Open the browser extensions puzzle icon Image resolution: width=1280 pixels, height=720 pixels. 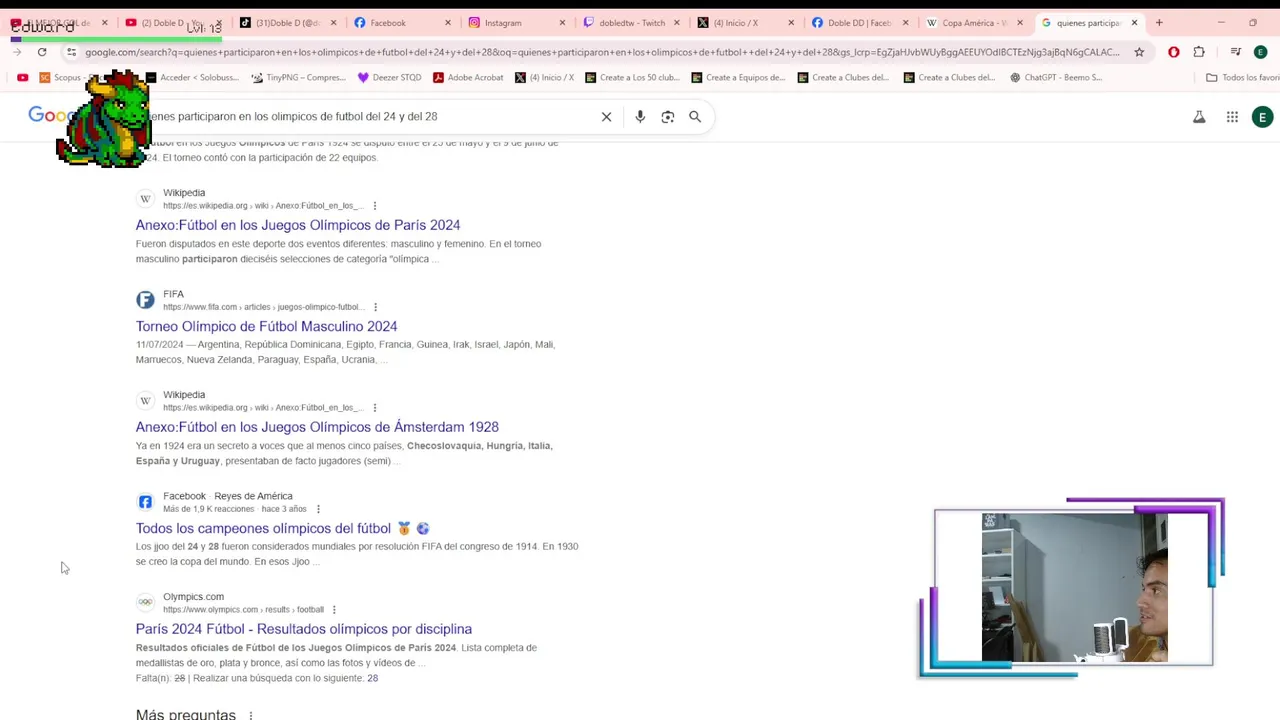pyautogui.click(x=1199, y=52)
